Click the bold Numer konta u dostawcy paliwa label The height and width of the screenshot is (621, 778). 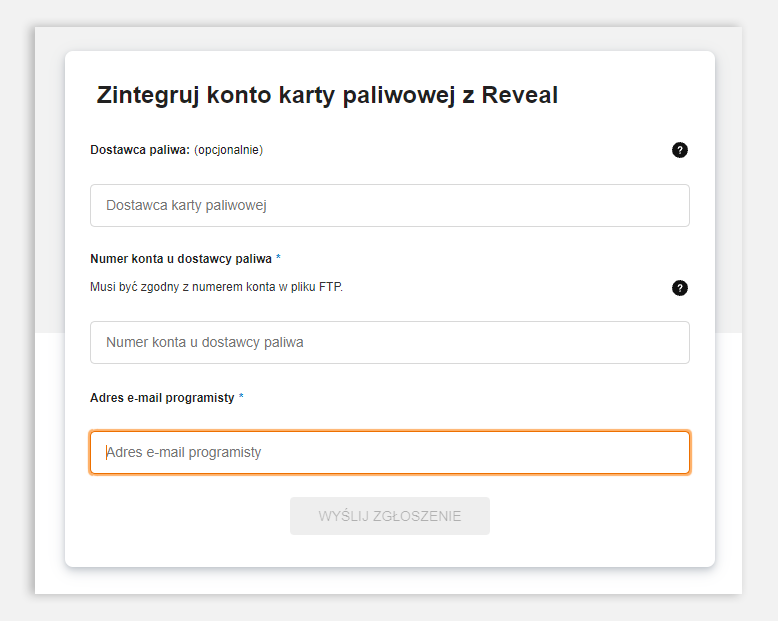click(181, 259)
